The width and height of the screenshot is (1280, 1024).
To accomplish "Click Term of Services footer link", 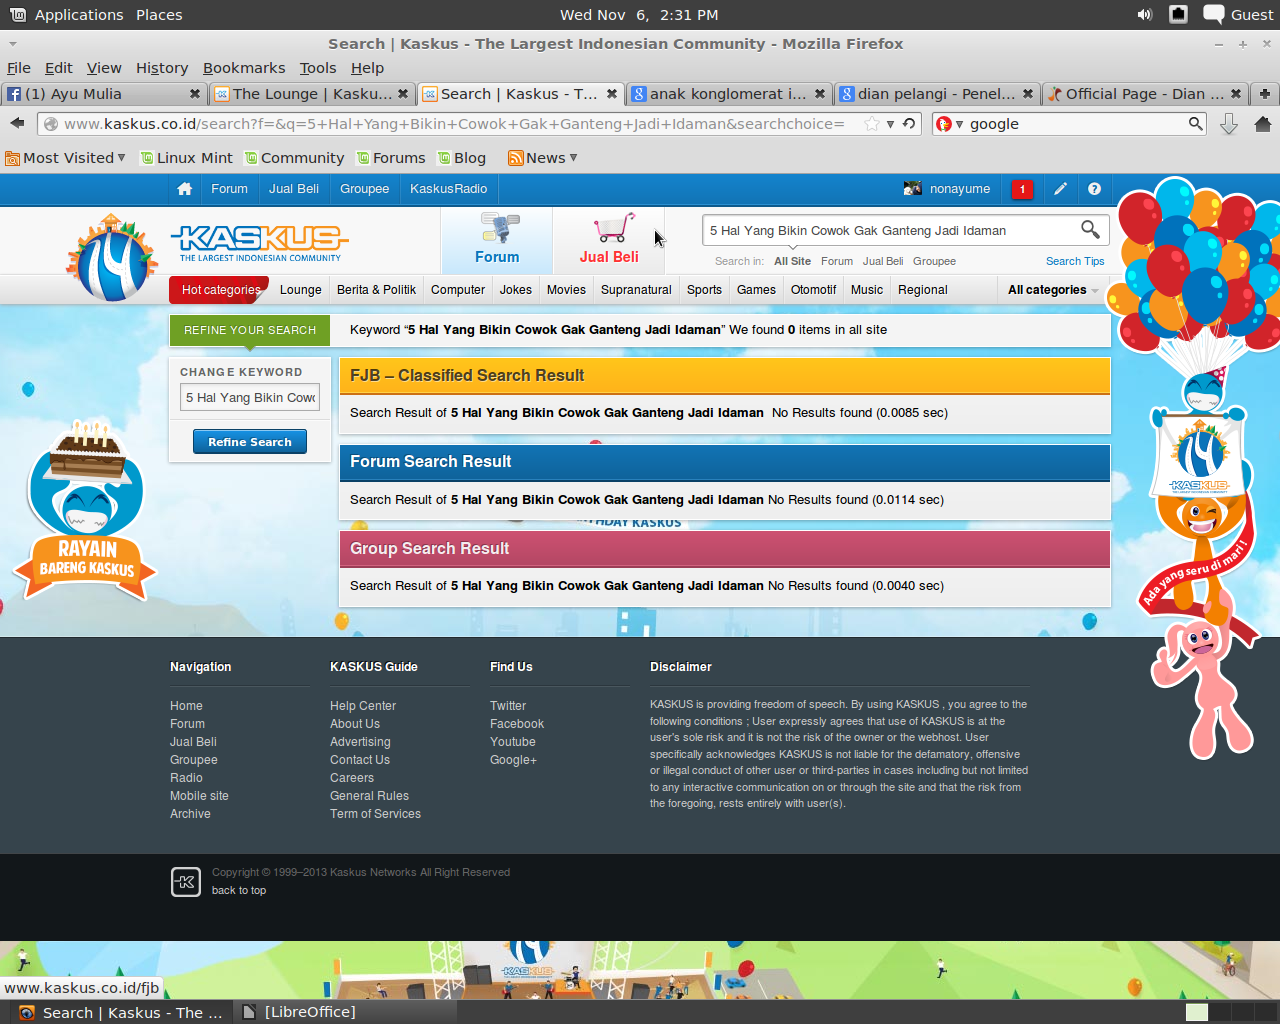I will pyautogui.click(x=375, y=814).
